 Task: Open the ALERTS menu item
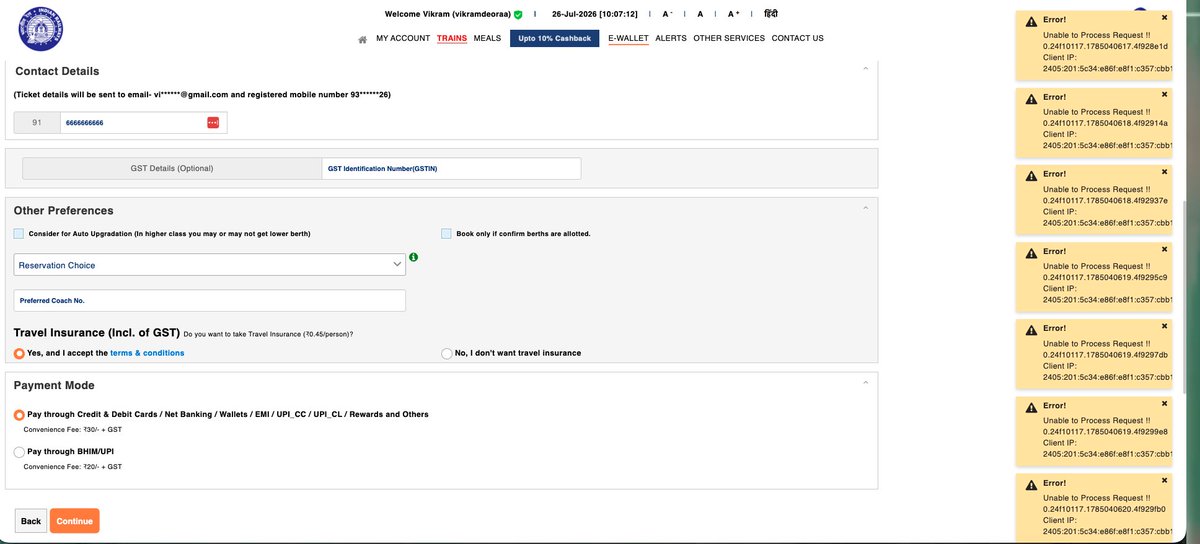click(670, 38)
